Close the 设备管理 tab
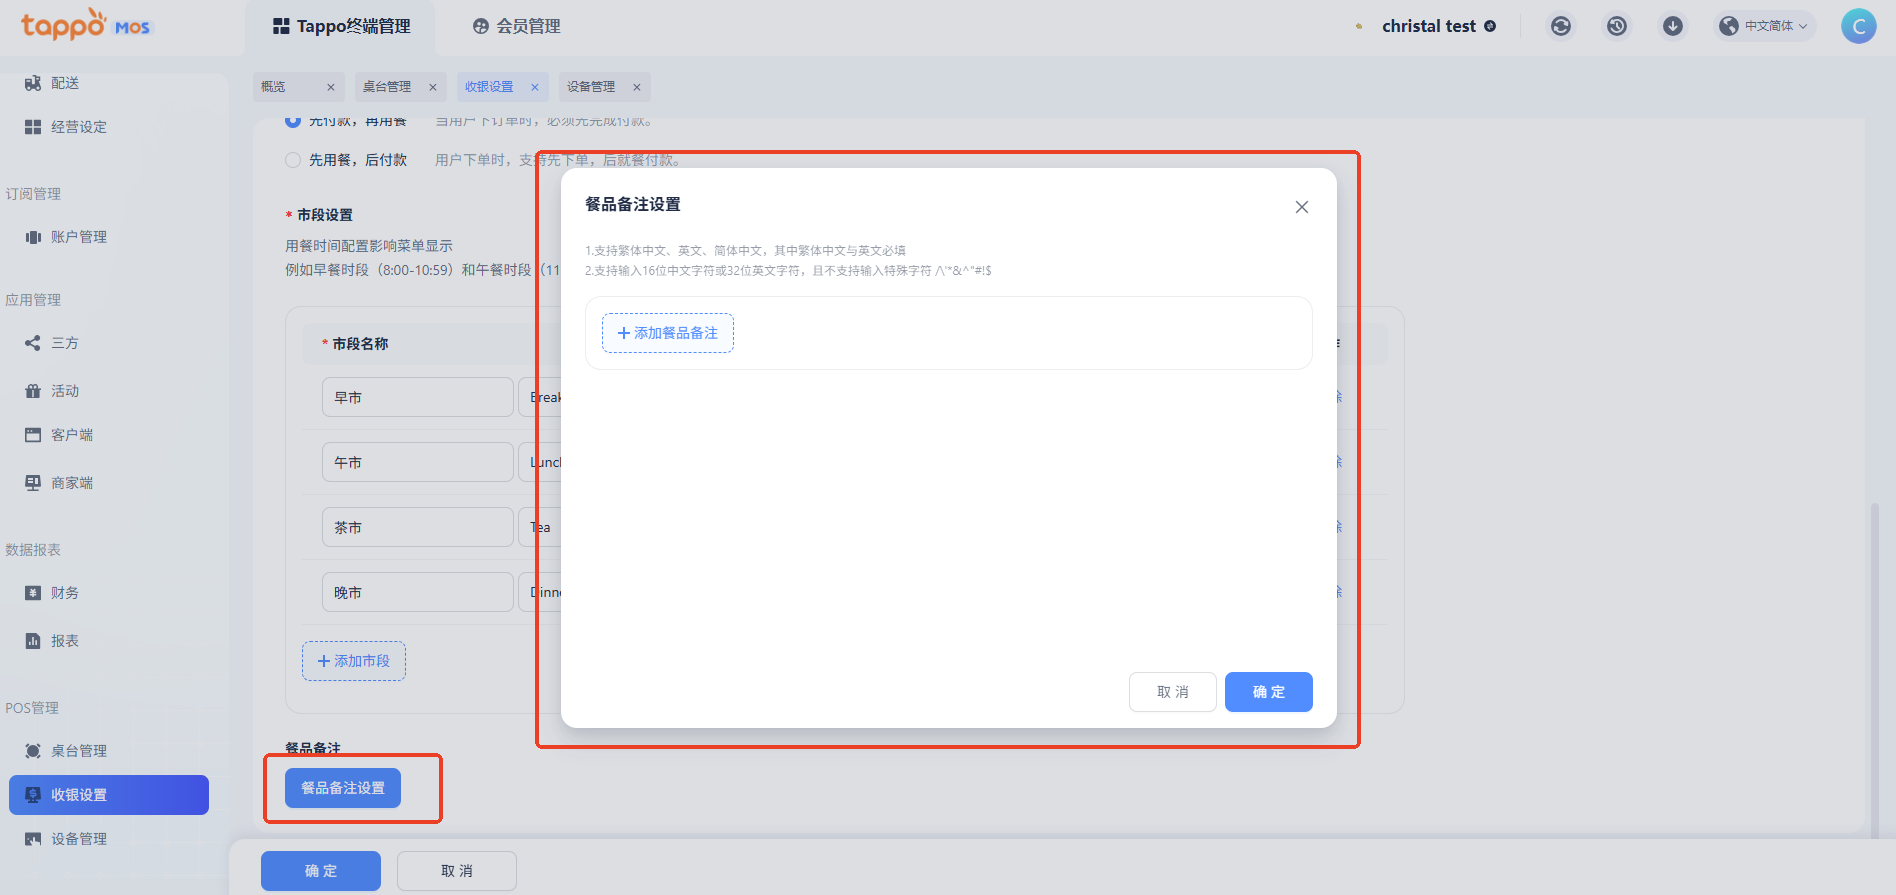1896x895 pixels. [x=637, y=87]
